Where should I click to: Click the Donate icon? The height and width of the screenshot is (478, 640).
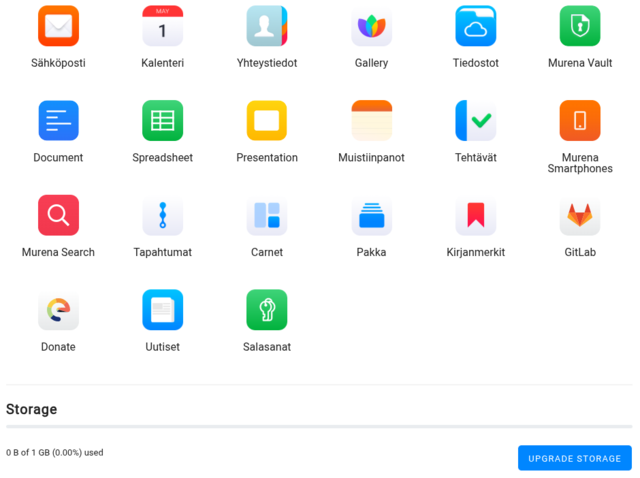pos(58,310)
